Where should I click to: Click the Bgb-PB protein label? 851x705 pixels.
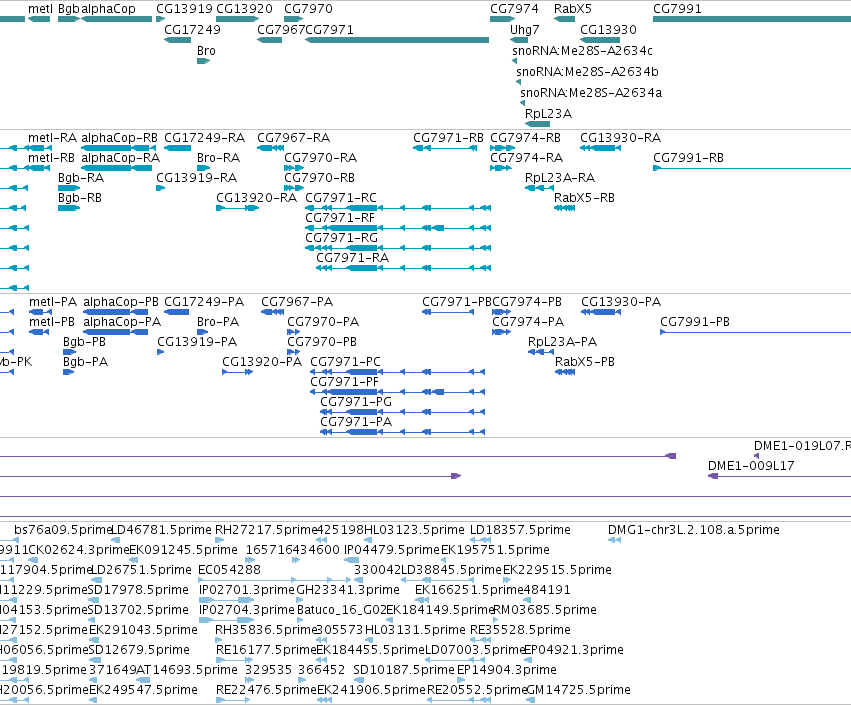[84, 342]
